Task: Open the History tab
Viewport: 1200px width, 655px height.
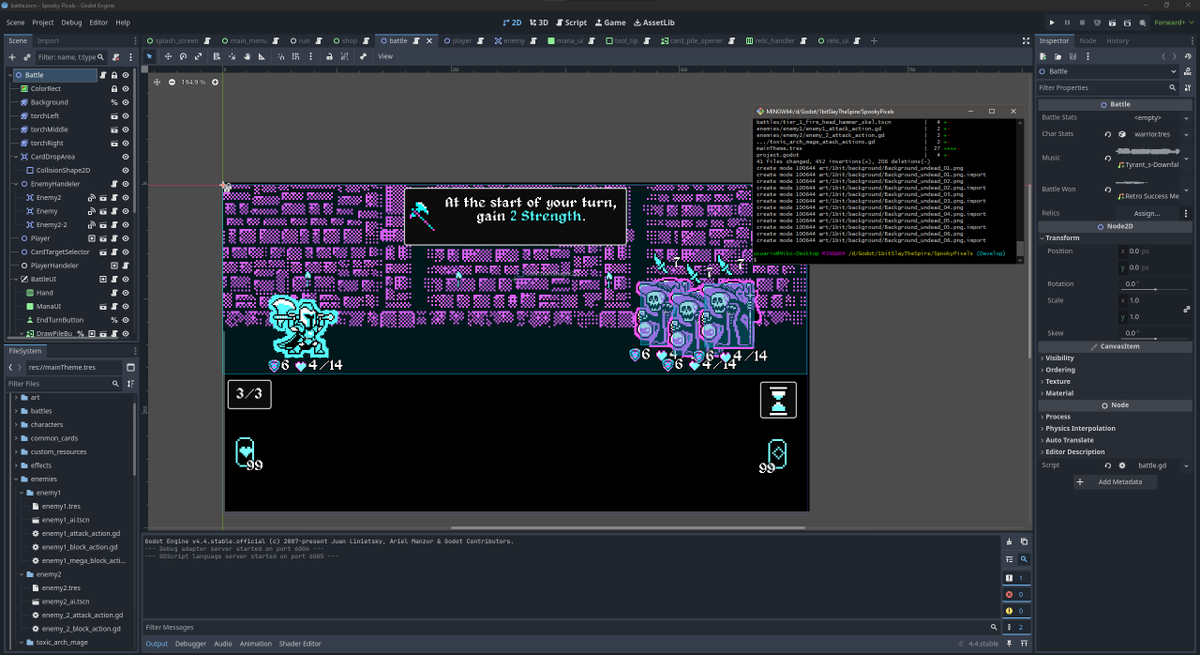Action: coord(1118,41)
